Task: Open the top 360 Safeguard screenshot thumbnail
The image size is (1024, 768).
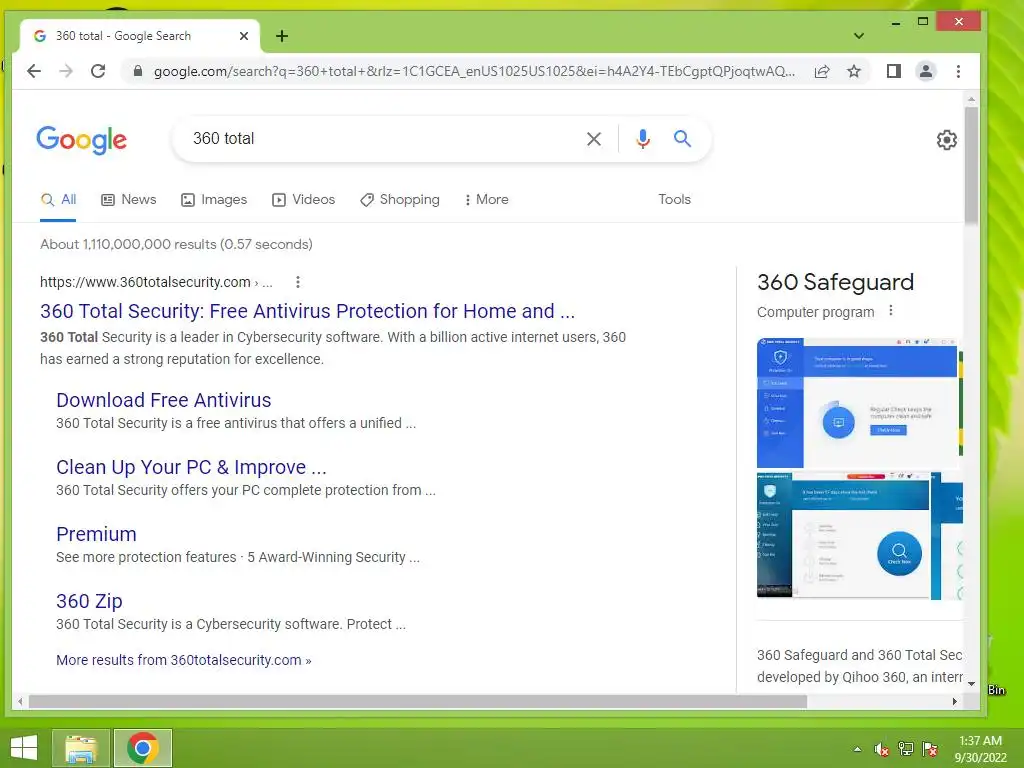Action: 857,402
